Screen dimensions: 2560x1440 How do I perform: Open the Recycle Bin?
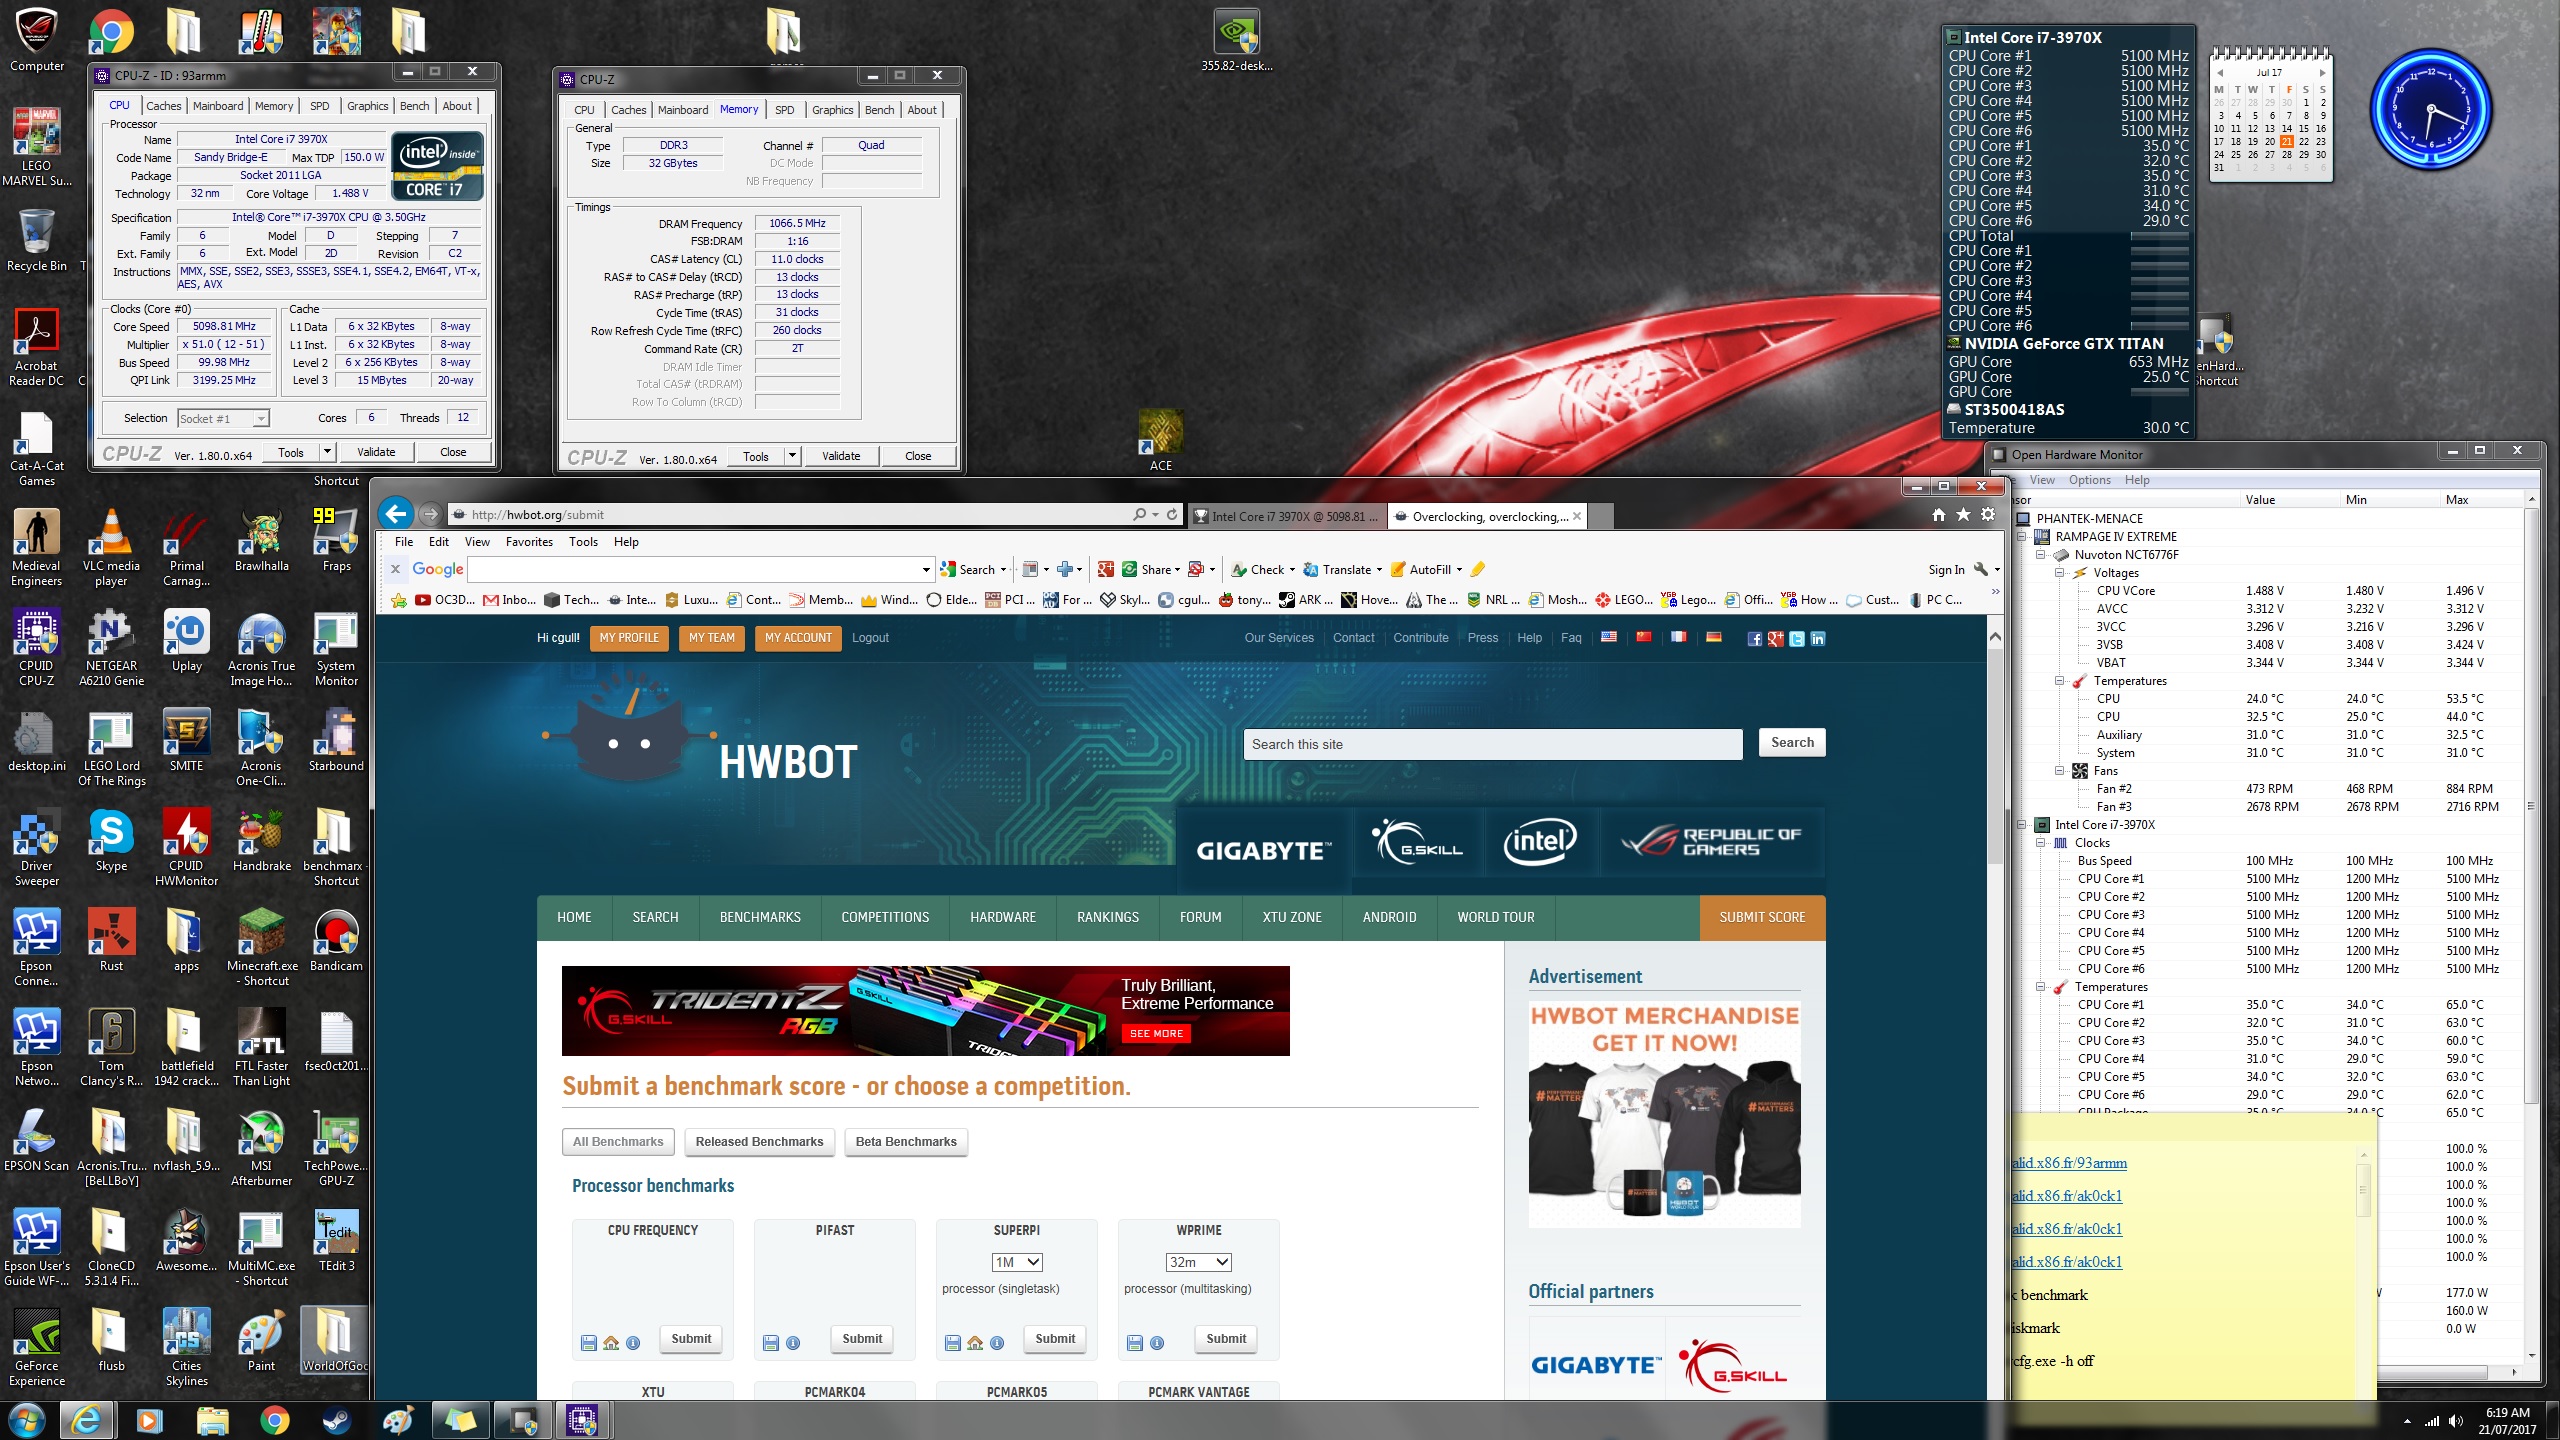click(36, 240)
